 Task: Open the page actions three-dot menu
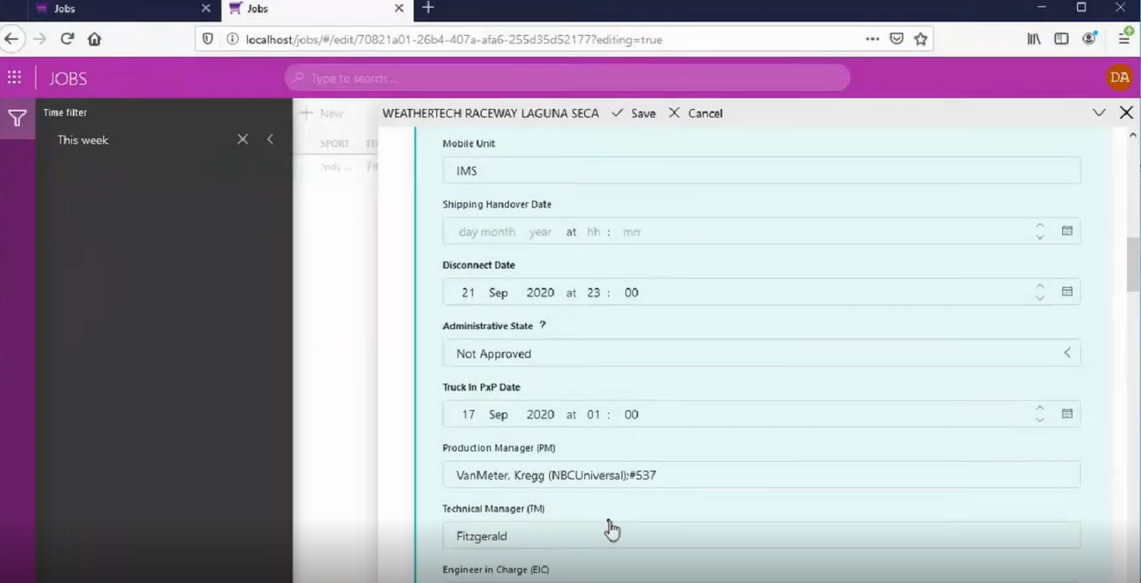click(x=872, y=39)
